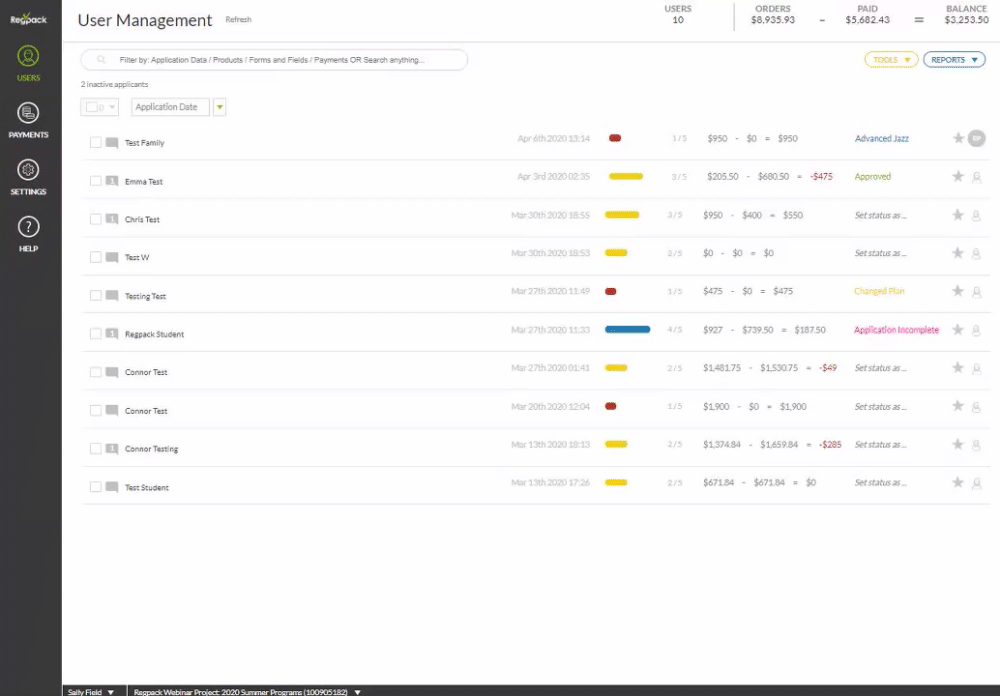This screenshot has height=696, width=1000.
Task: Star the Regpack Student applicant
Action: coord(958,330)
